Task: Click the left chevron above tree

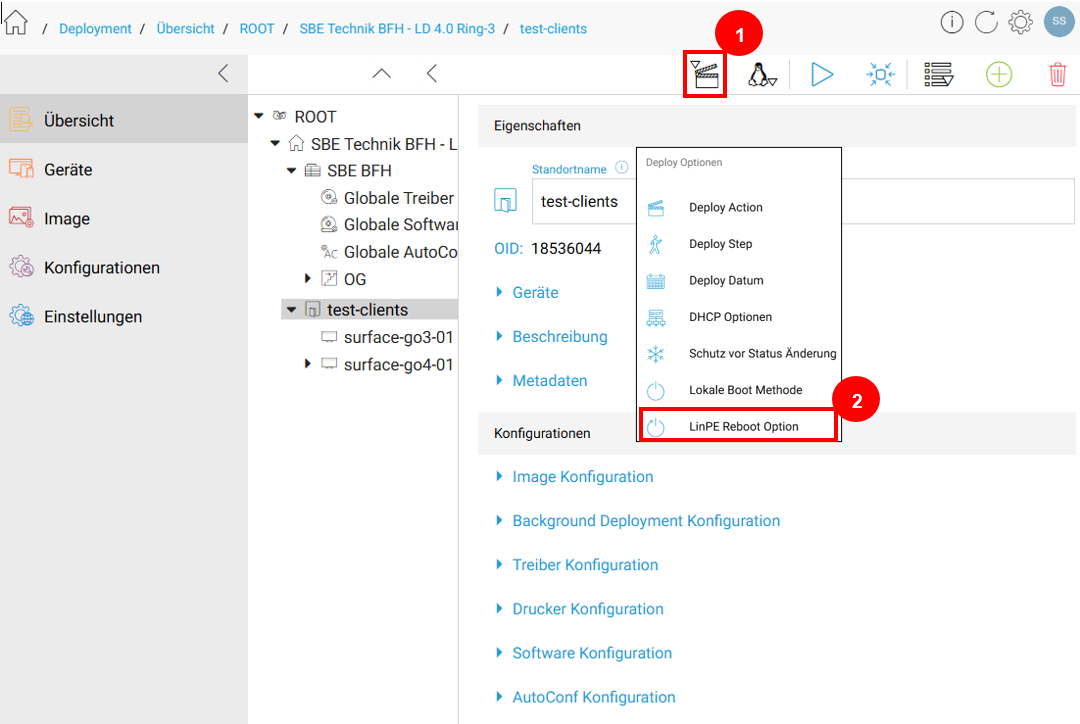Action: 432,74
